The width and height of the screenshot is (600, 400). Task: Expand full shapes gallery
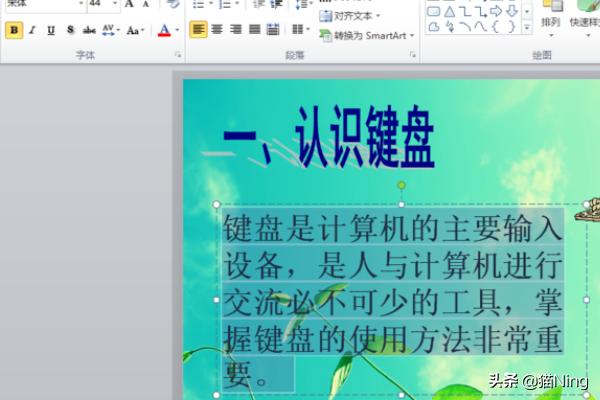coord(527,28)
